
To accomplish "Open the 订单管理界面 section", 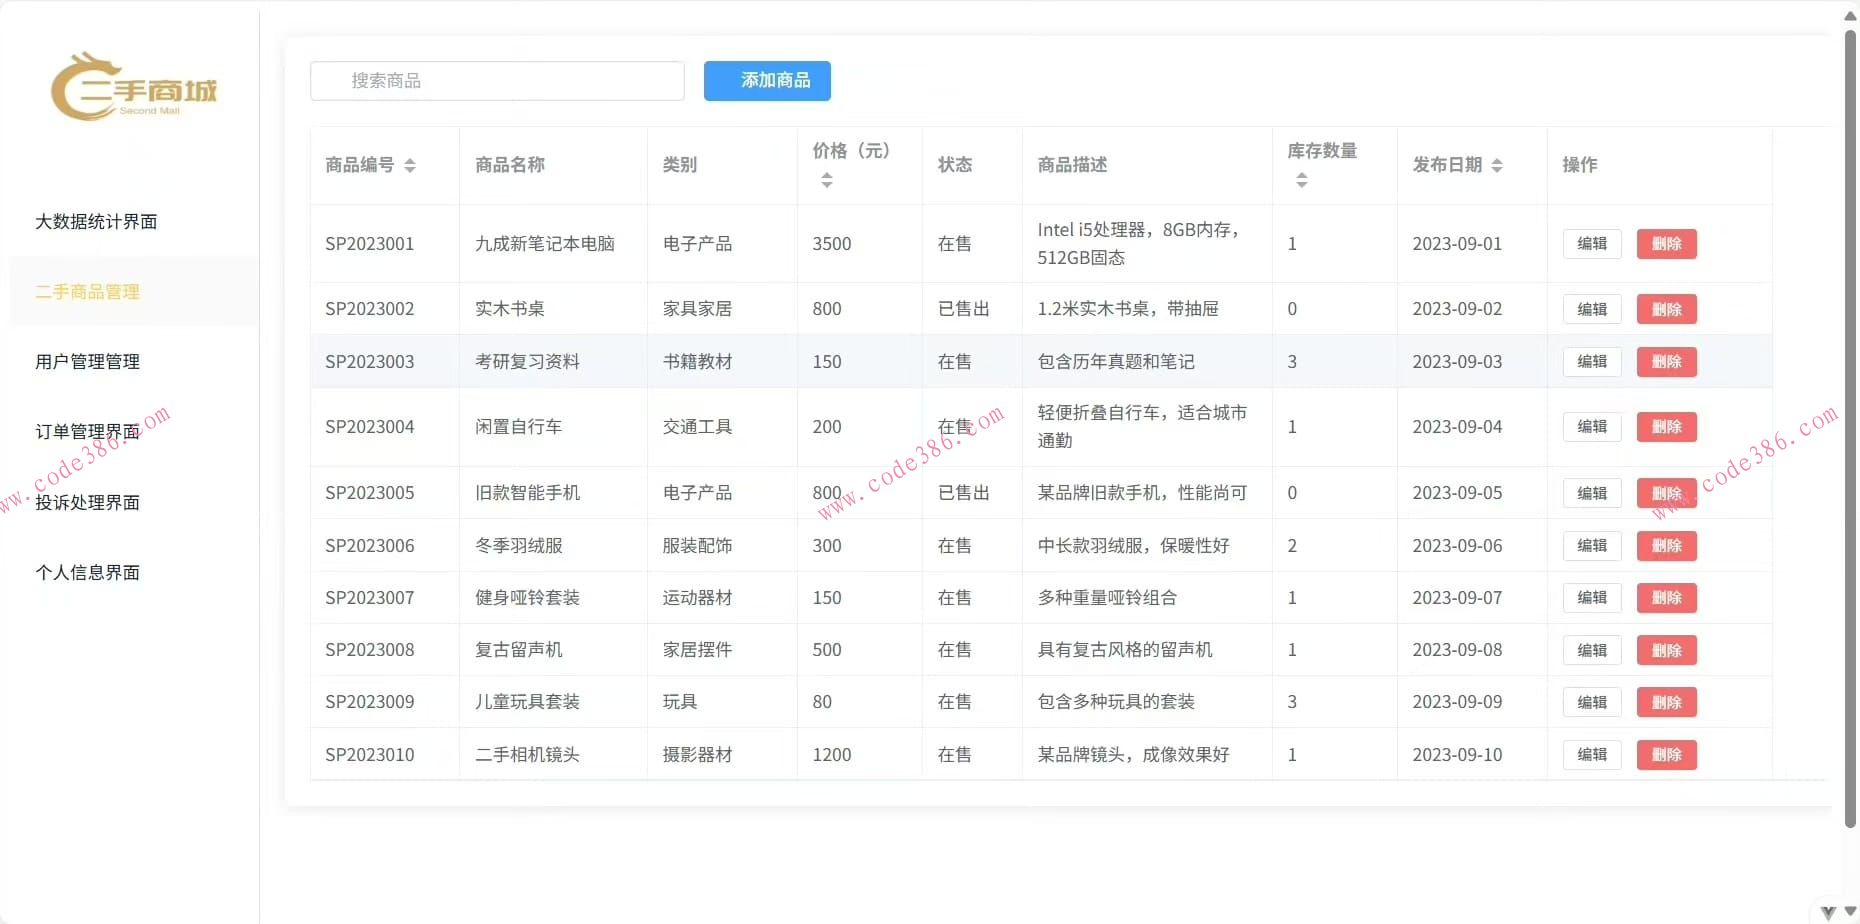I will [x=88, y=431].
